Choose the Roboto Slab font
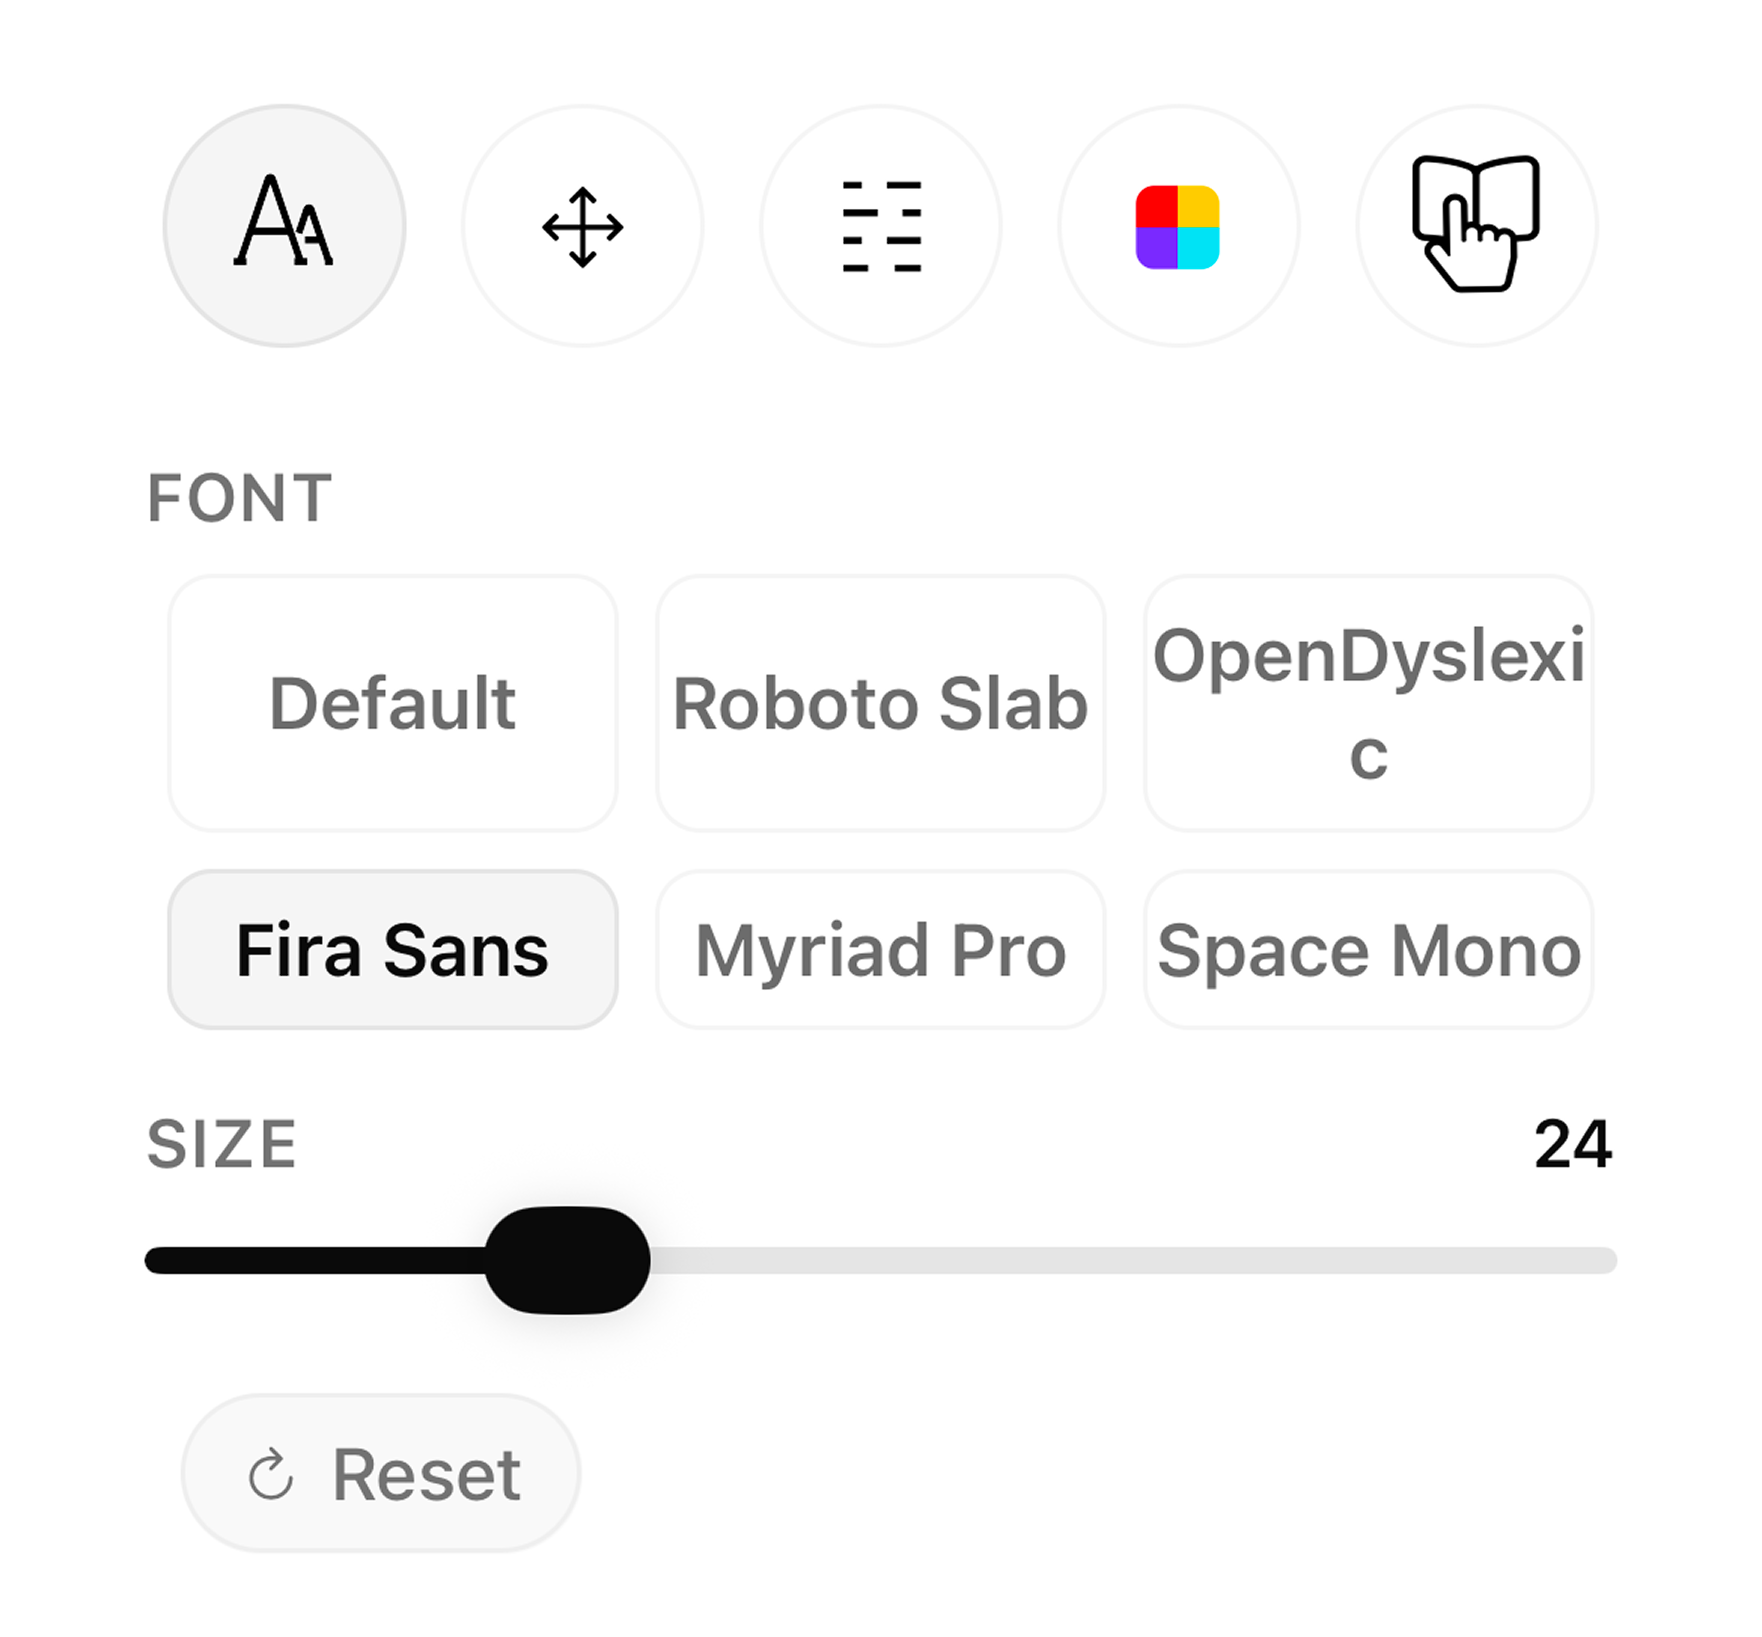The width and height of the screenshot is (1762, 1637). click(x=880, y=703)
